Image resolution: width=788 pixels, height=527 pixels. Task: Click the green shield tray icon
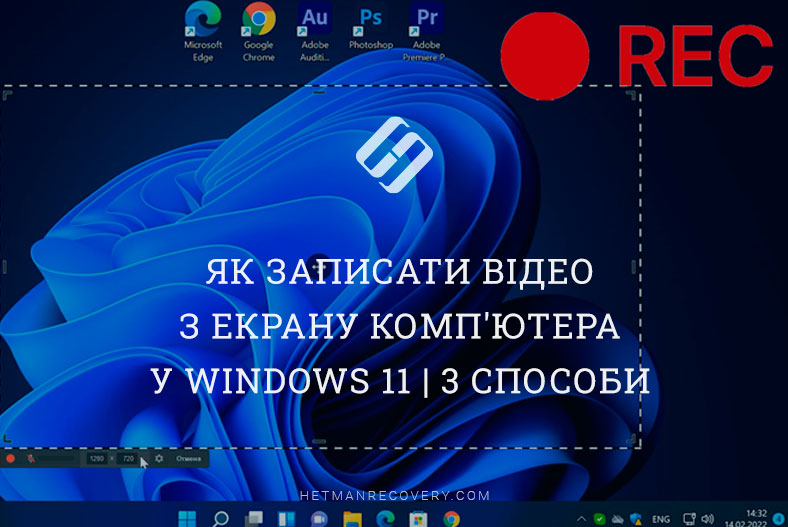600,518
